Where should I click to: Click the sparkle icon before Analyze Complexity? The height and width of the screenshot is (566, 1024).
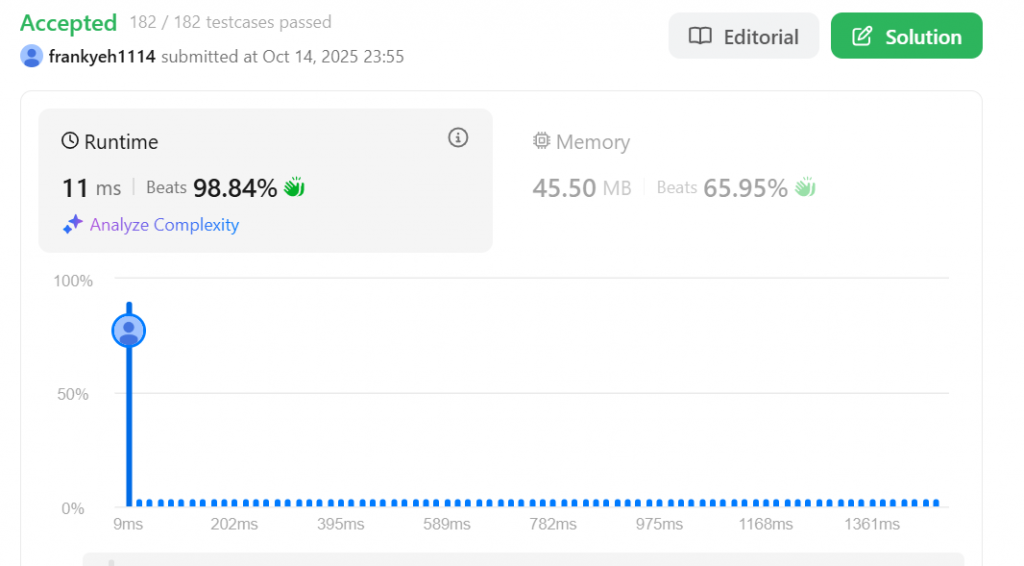pyautogui.click(x=72, y=225)
